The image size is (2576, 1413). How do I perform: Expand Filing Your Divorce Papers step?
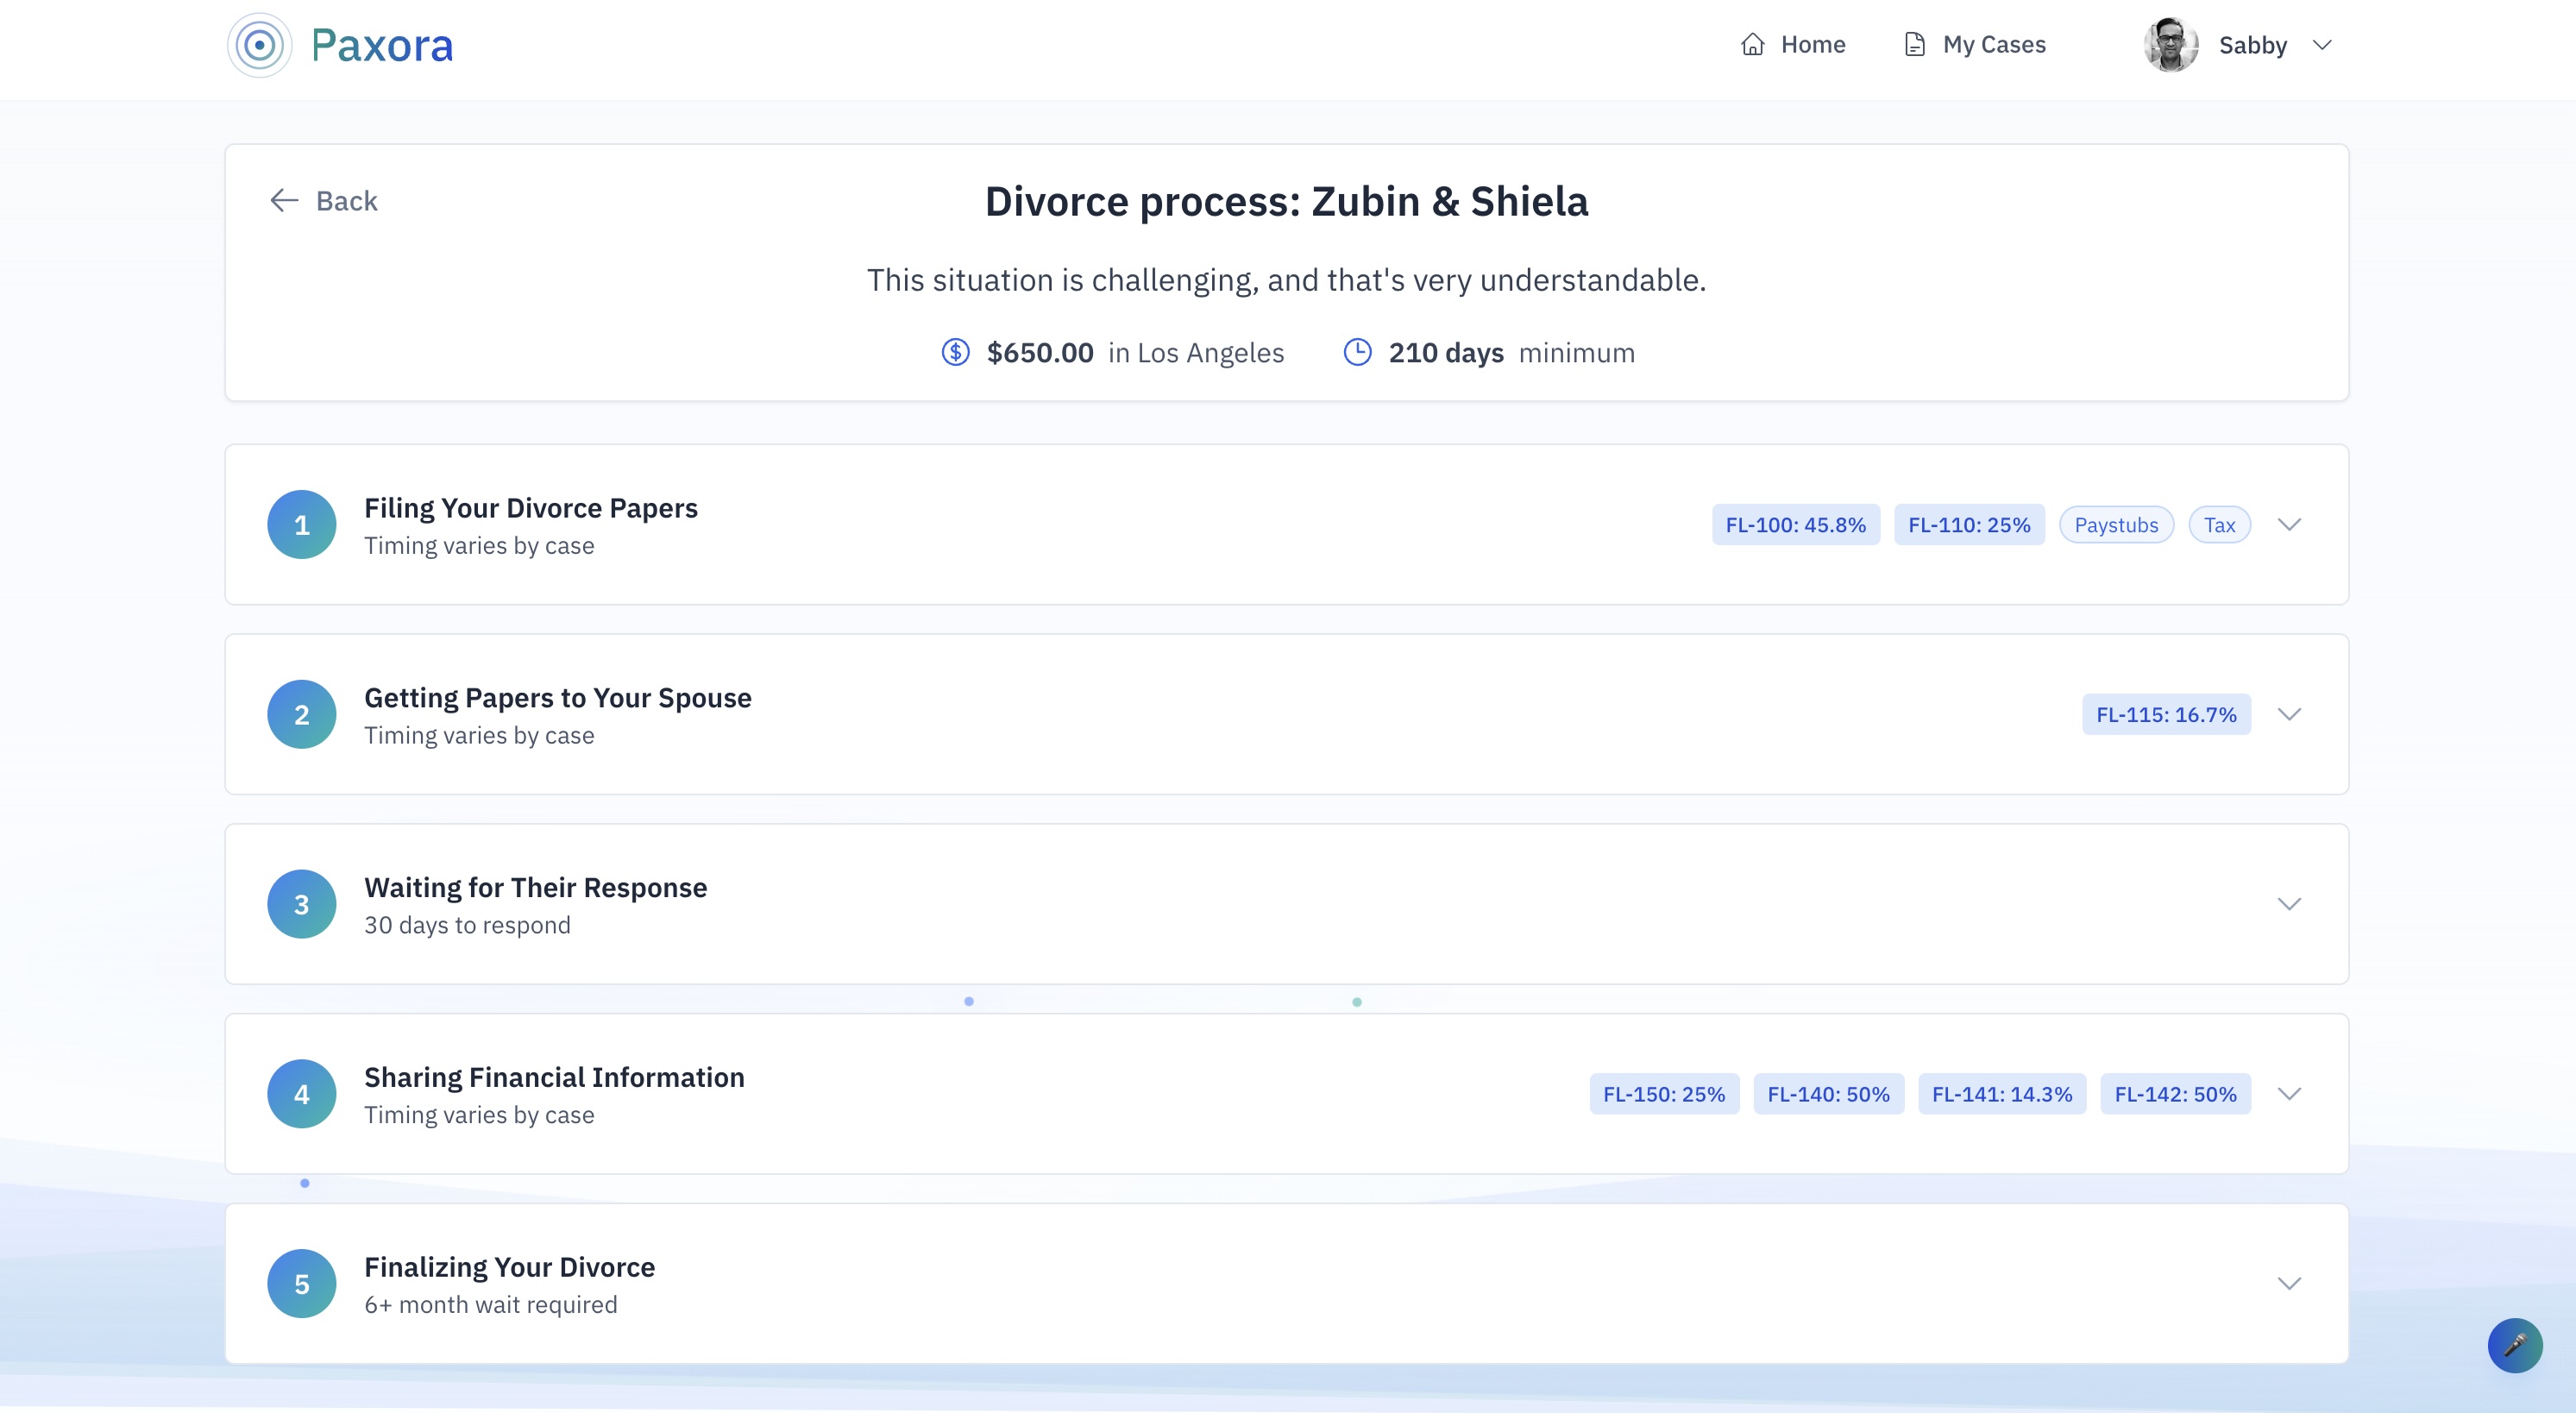(2289, 525)
